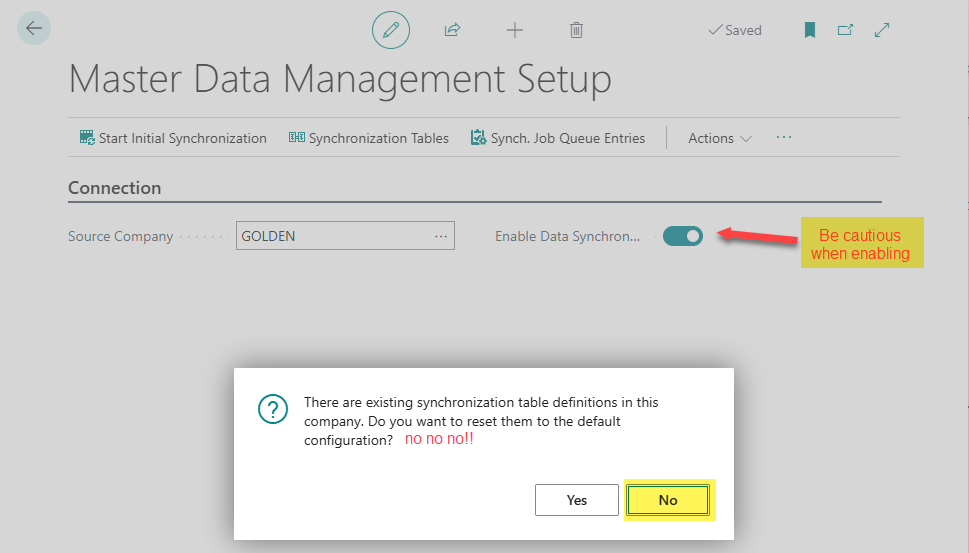Click the question mark dialog icon
Screen dimensions: 969x553
point(272,409)
